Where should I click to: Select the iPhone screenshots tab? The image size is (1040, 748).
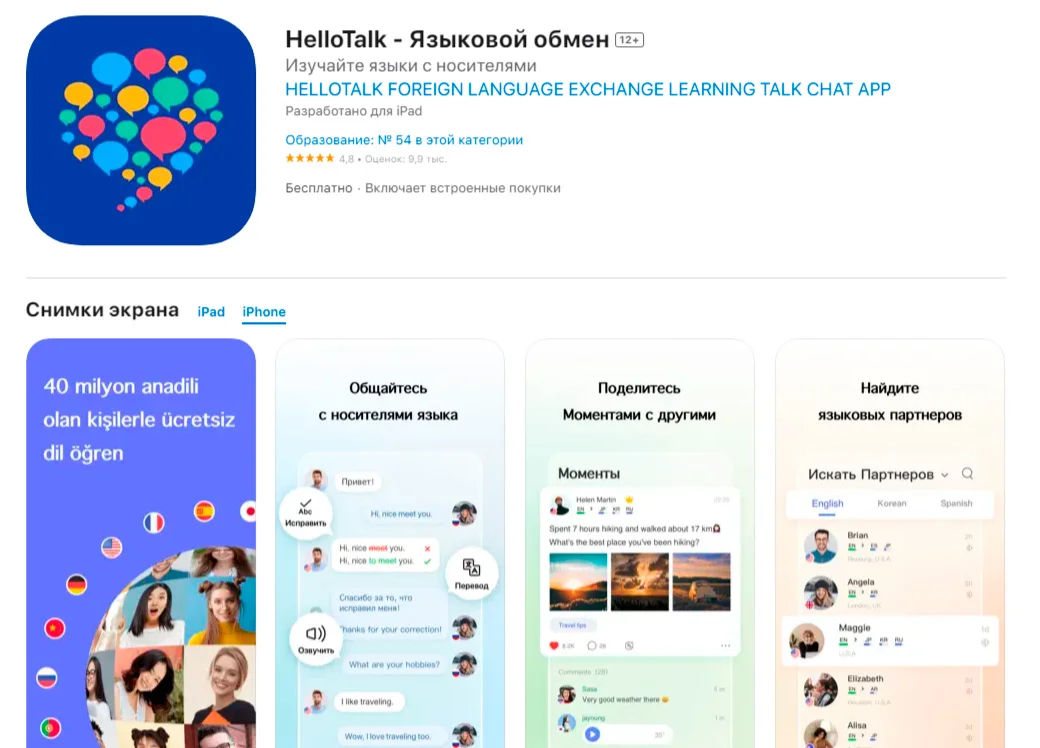tap(264, 312)
